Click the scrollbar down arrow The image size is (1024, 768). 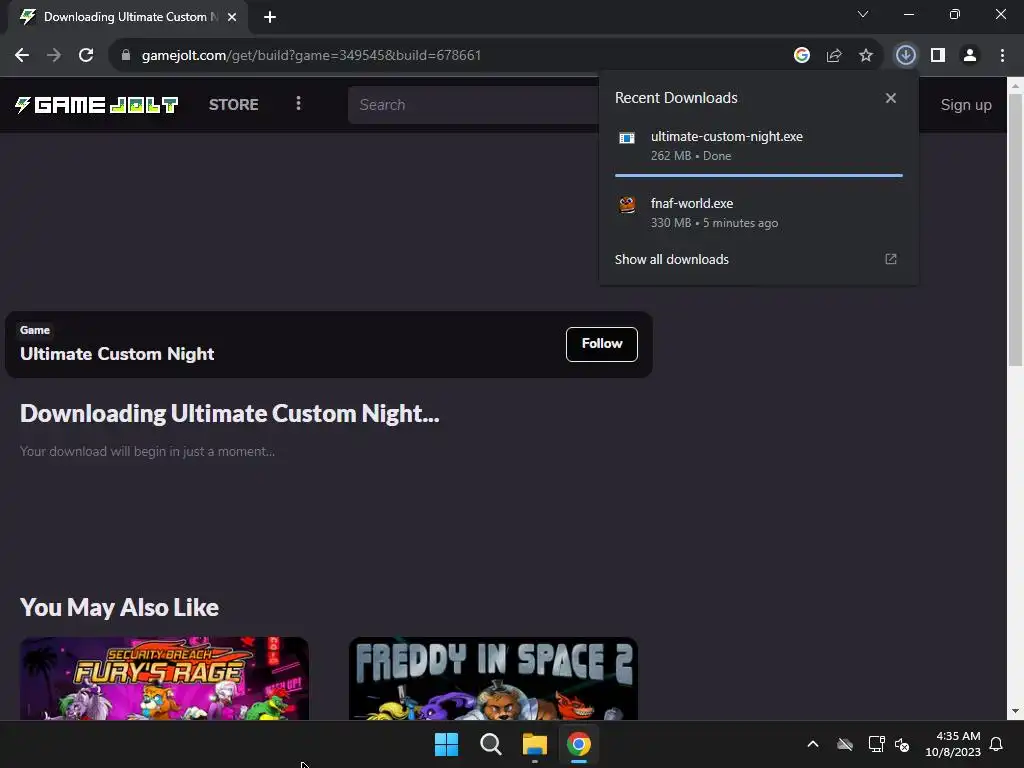tap(1015, 711)
